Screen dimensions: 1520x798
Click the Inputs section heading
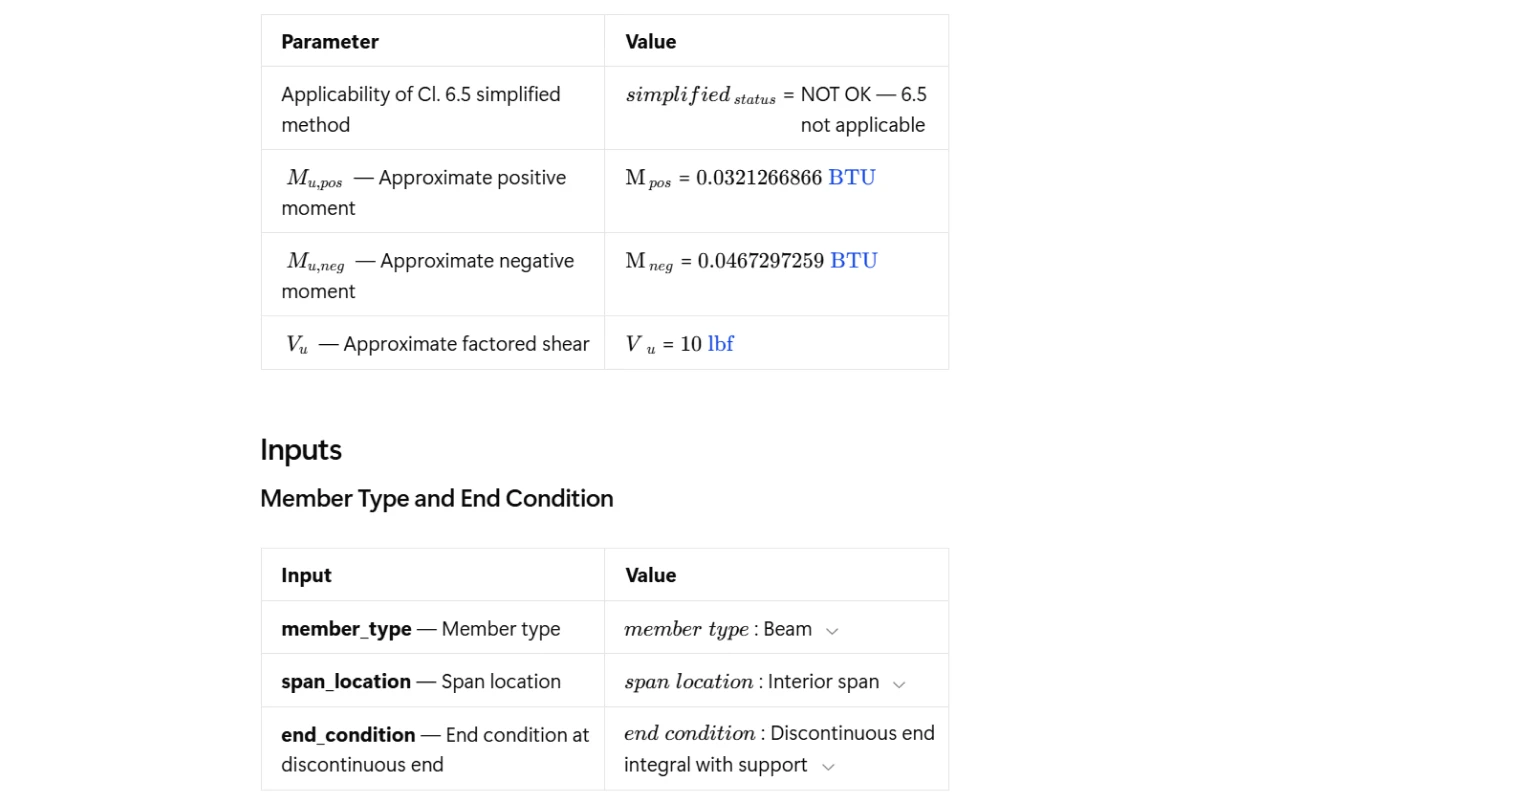point(301,450)
